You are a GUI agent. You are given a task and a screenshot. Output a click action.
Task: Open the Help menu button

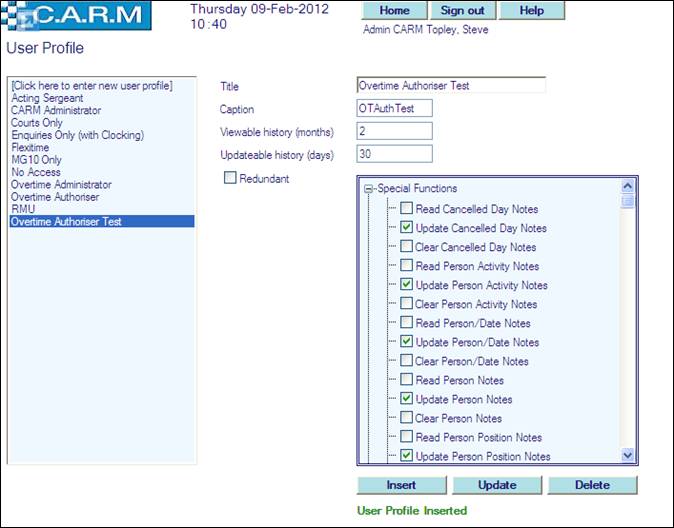click(532, 11)
